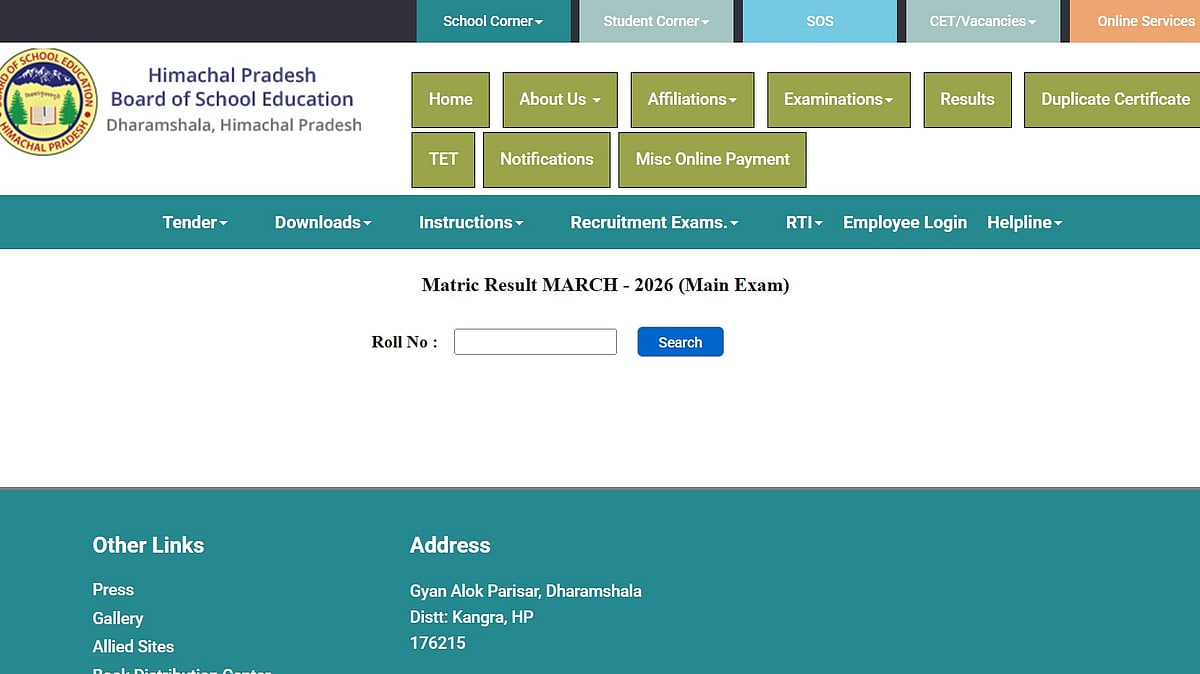Expand the Downloads dropdown
This screenshot has height=674, width=1200.
pyautogui.click(x=323, y=222)
